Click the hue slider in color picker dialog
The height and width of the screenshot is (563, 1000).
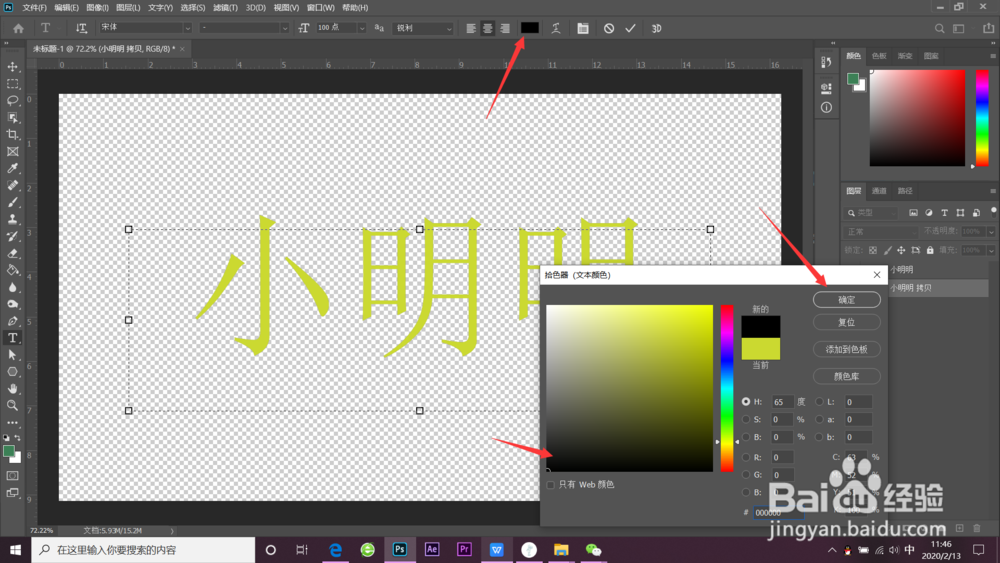[727, 388]
